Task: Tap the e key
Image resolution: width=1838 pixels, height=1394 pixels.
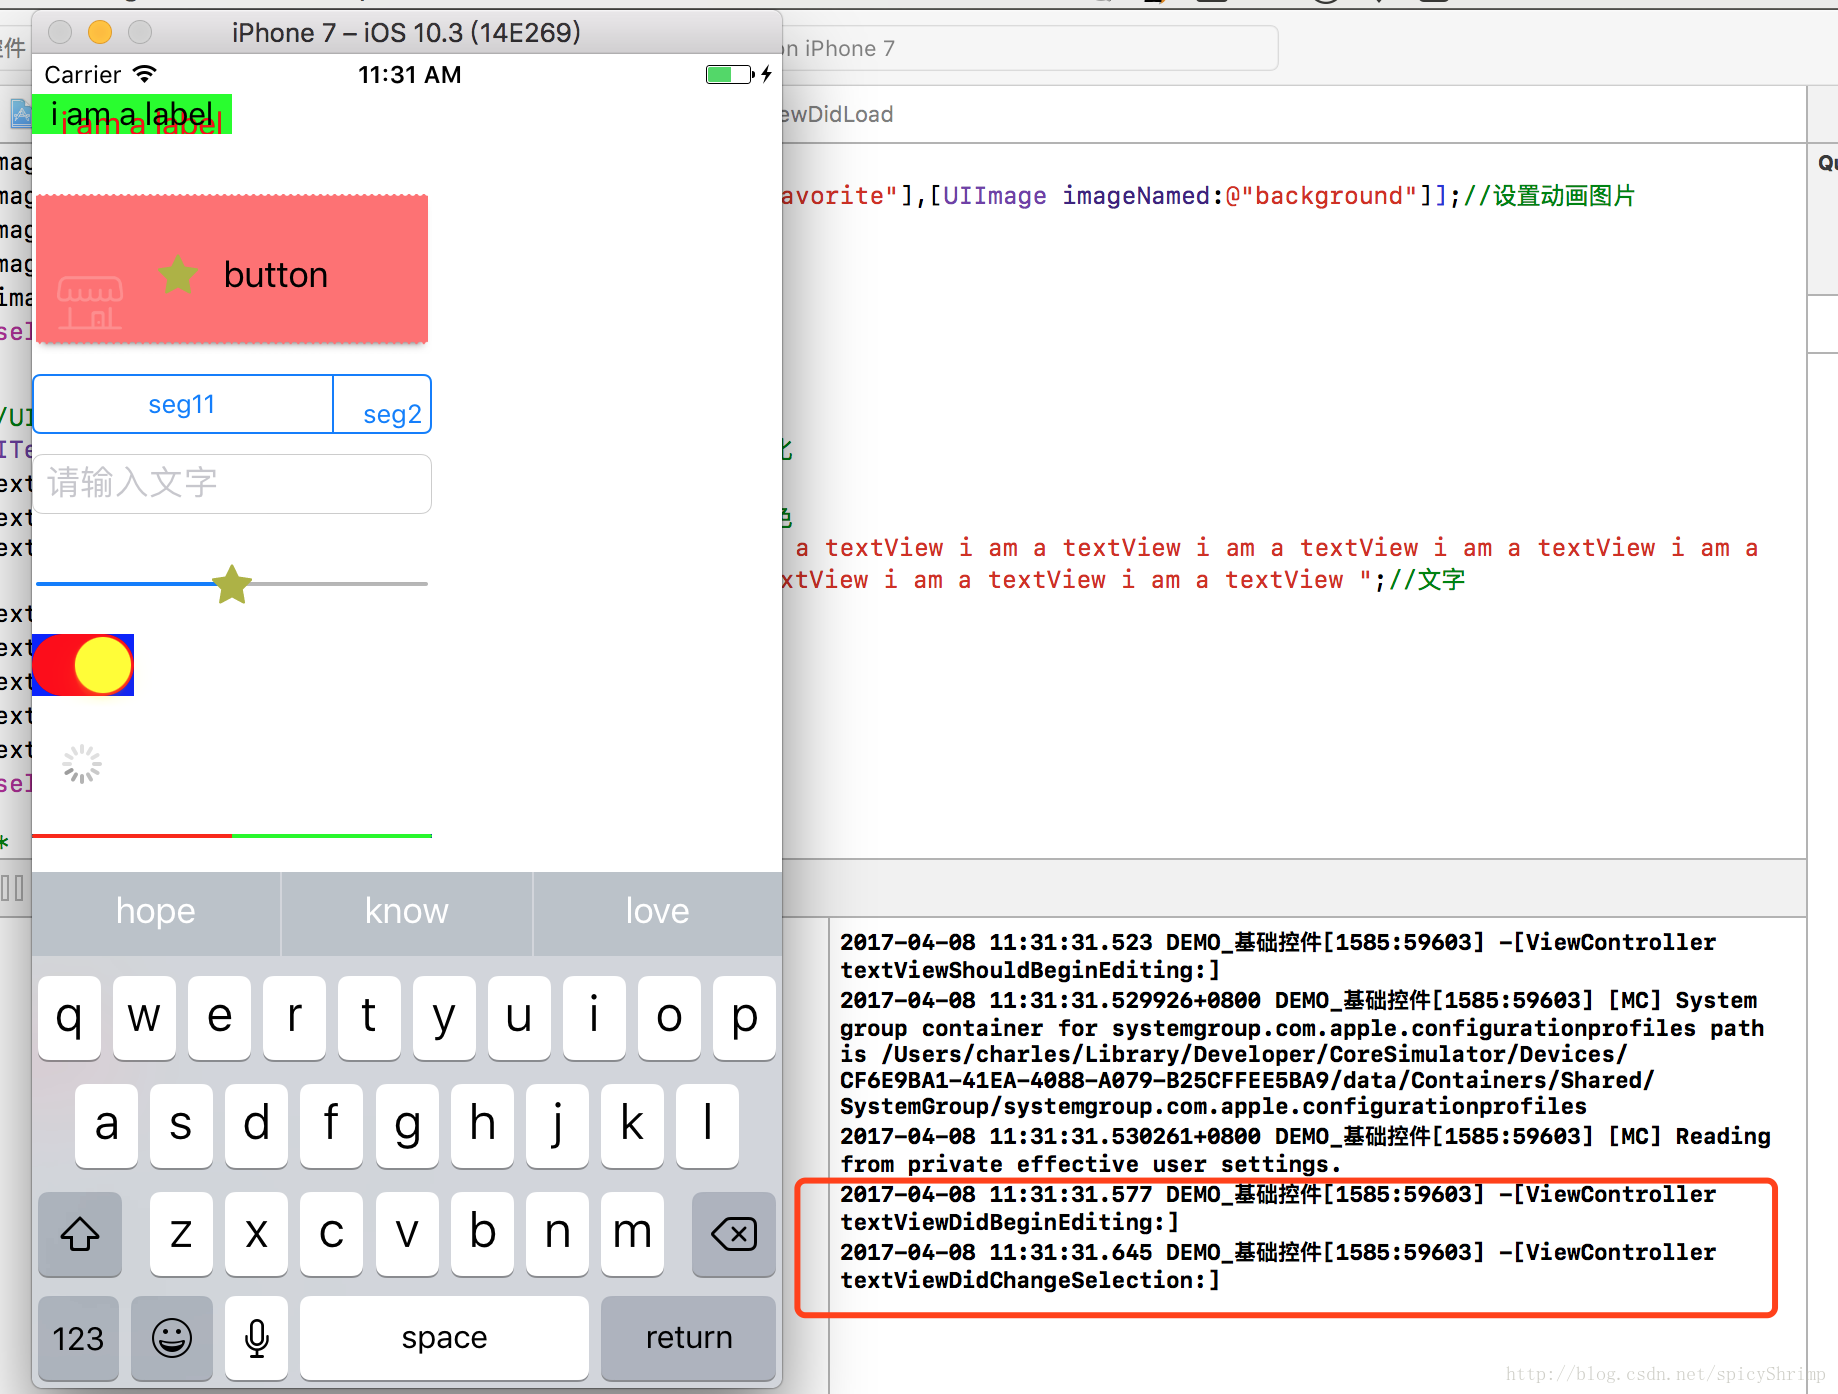Action: tap(219, 1018)
